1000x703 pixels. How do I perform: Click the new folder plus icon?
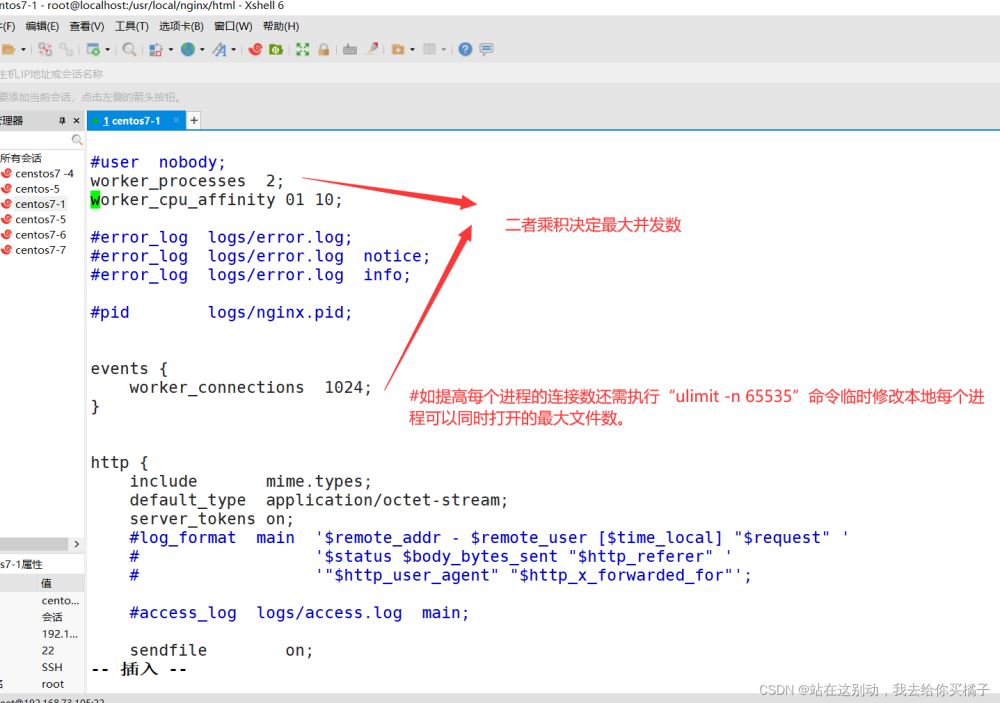[398, 49]
